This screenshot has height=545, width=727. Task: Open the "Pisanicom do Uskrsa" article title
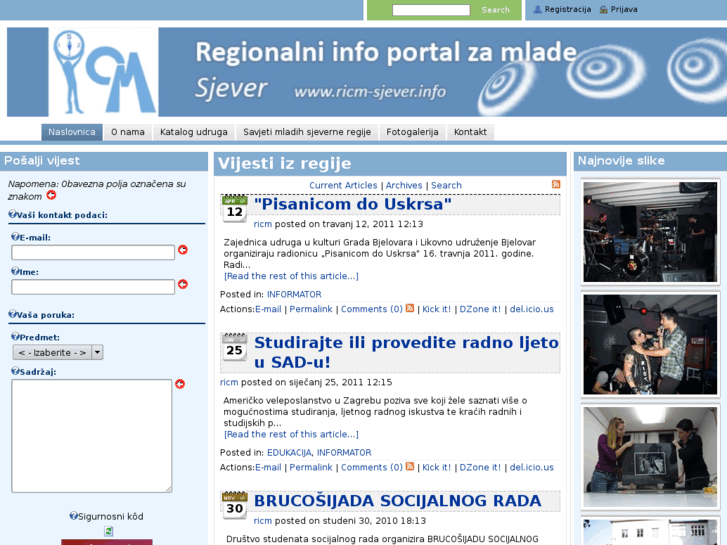[352, 204]
